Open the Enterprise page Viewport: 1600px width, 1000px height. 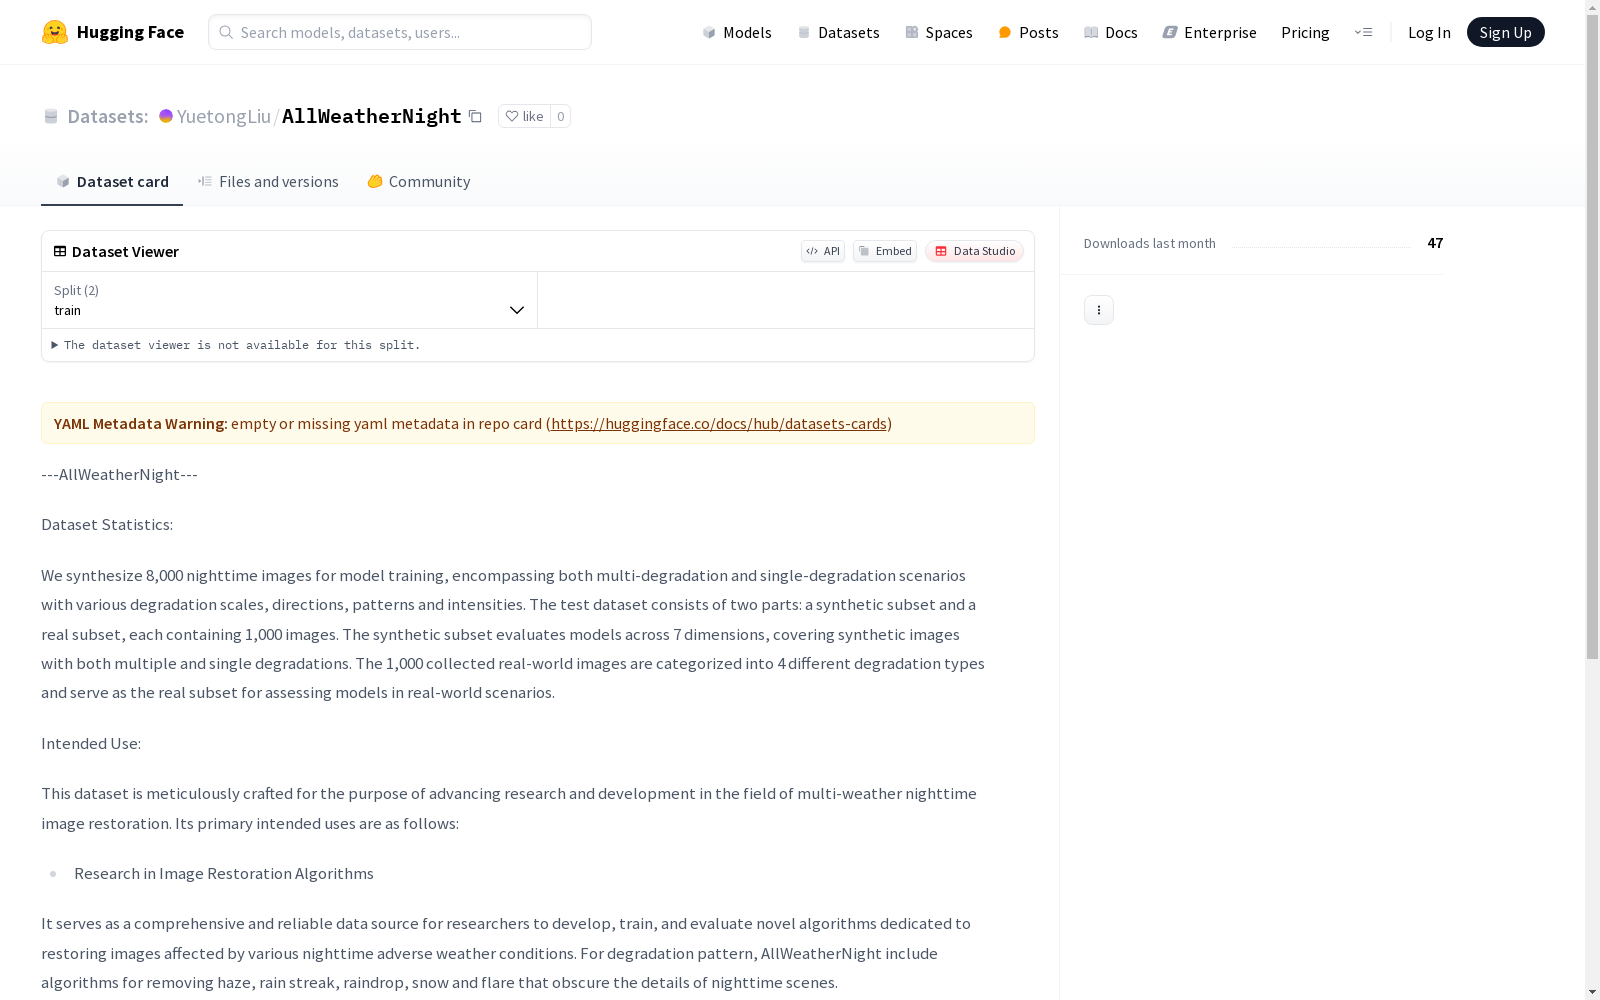1210,32
